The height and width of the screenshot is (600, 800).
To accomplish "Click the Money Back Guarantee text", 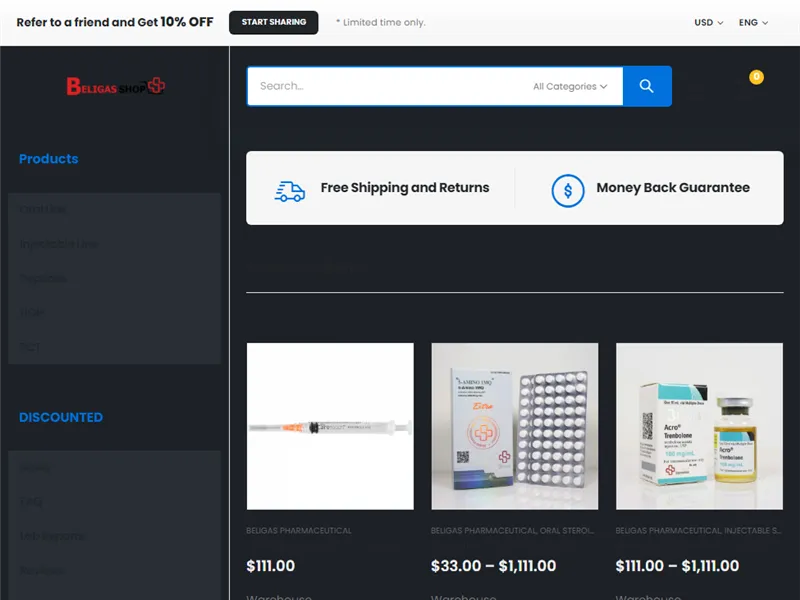I will pos(673,188).
